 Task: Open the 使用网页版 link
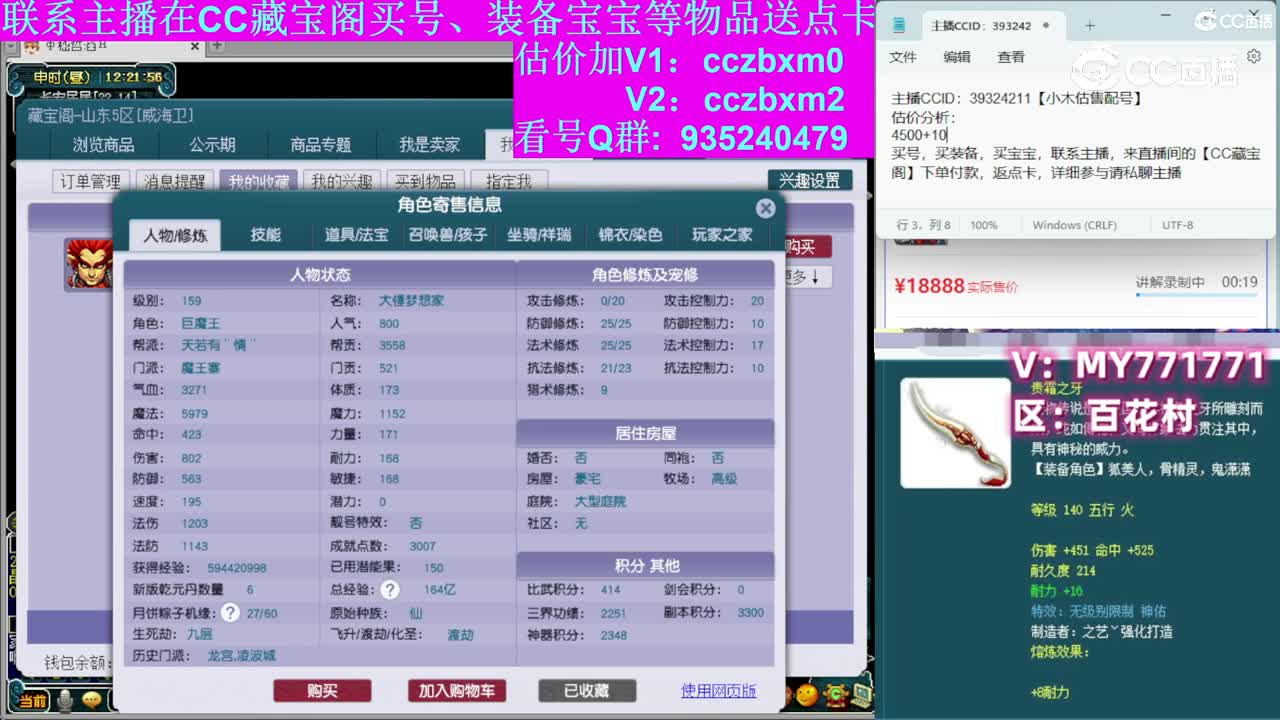click(718, 690)
